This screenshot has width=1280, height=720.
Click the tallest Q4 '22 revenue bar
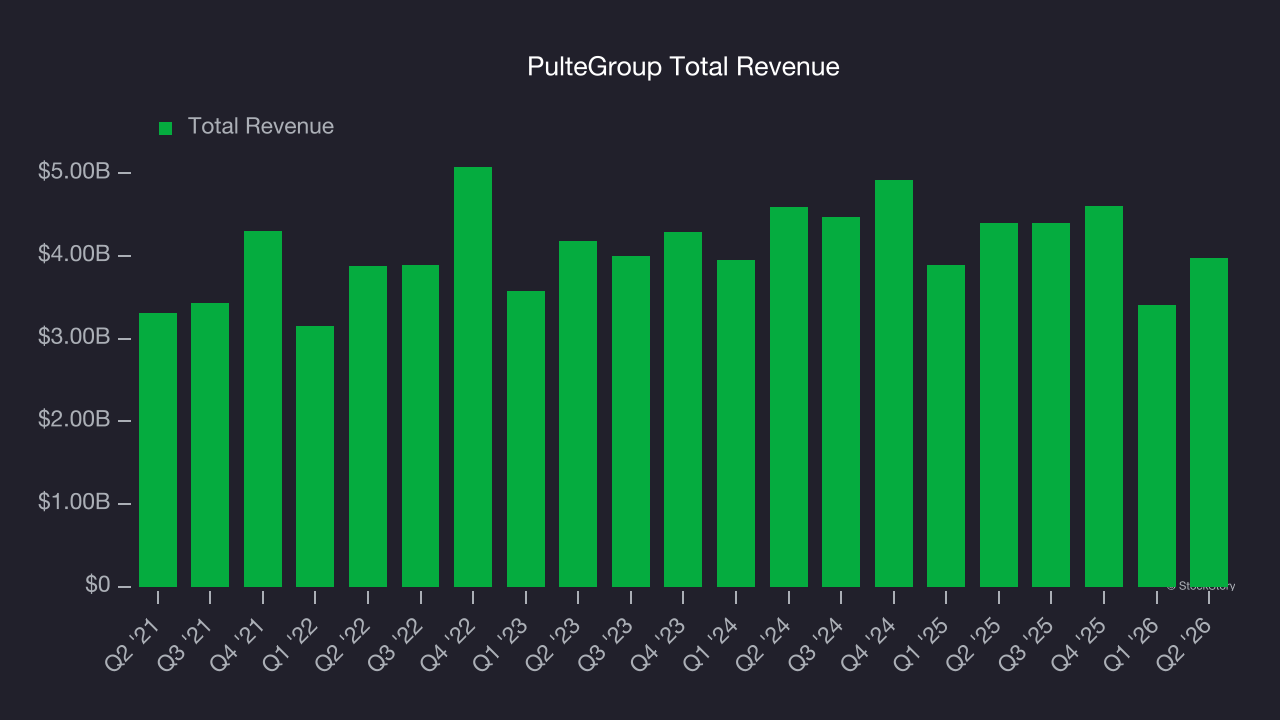[x=473, y=377]
